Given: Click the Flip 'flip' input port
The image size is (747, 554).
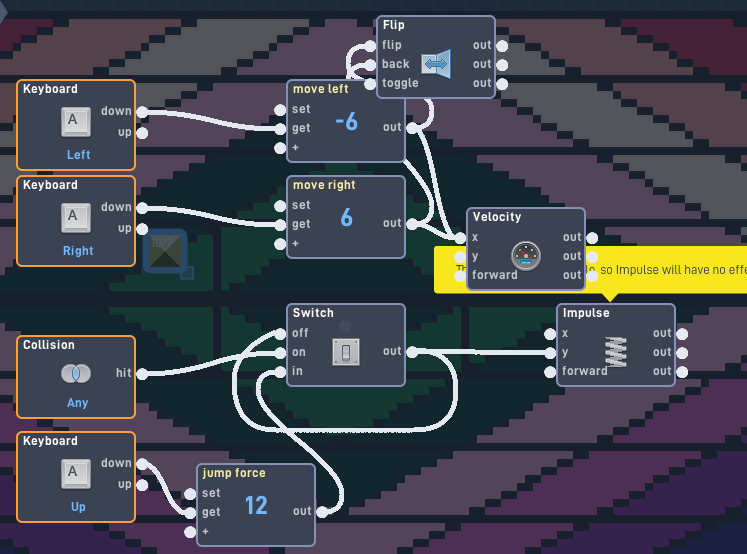Looking at the screenshot, I should (x=370, y=46).
